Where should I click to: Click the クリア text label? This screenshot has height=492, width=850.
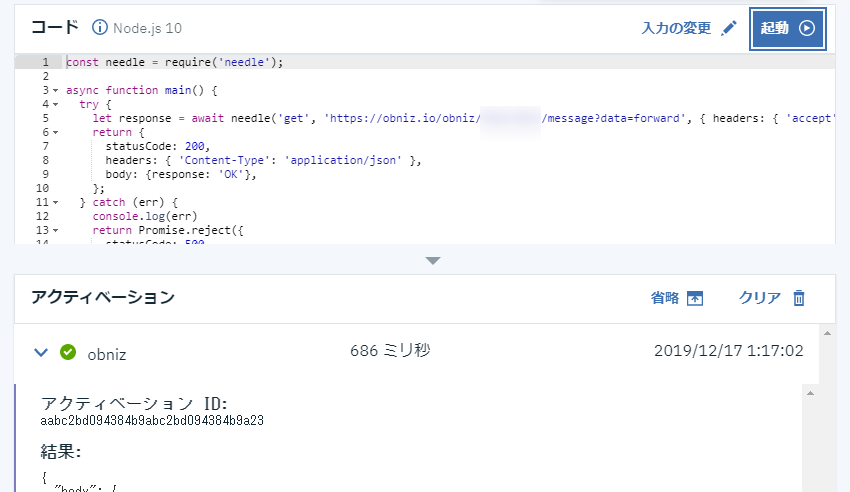click(759, 298)
